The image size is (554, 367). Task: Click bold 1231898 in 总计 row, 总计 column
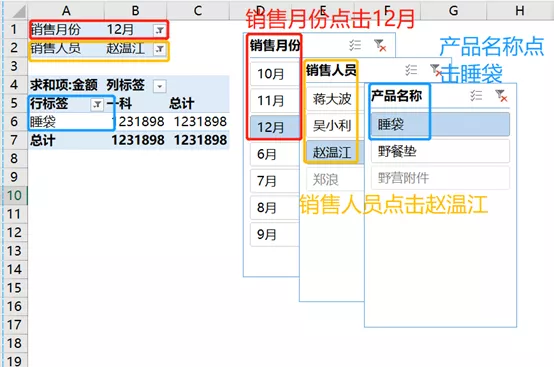(x=200, y=140)
